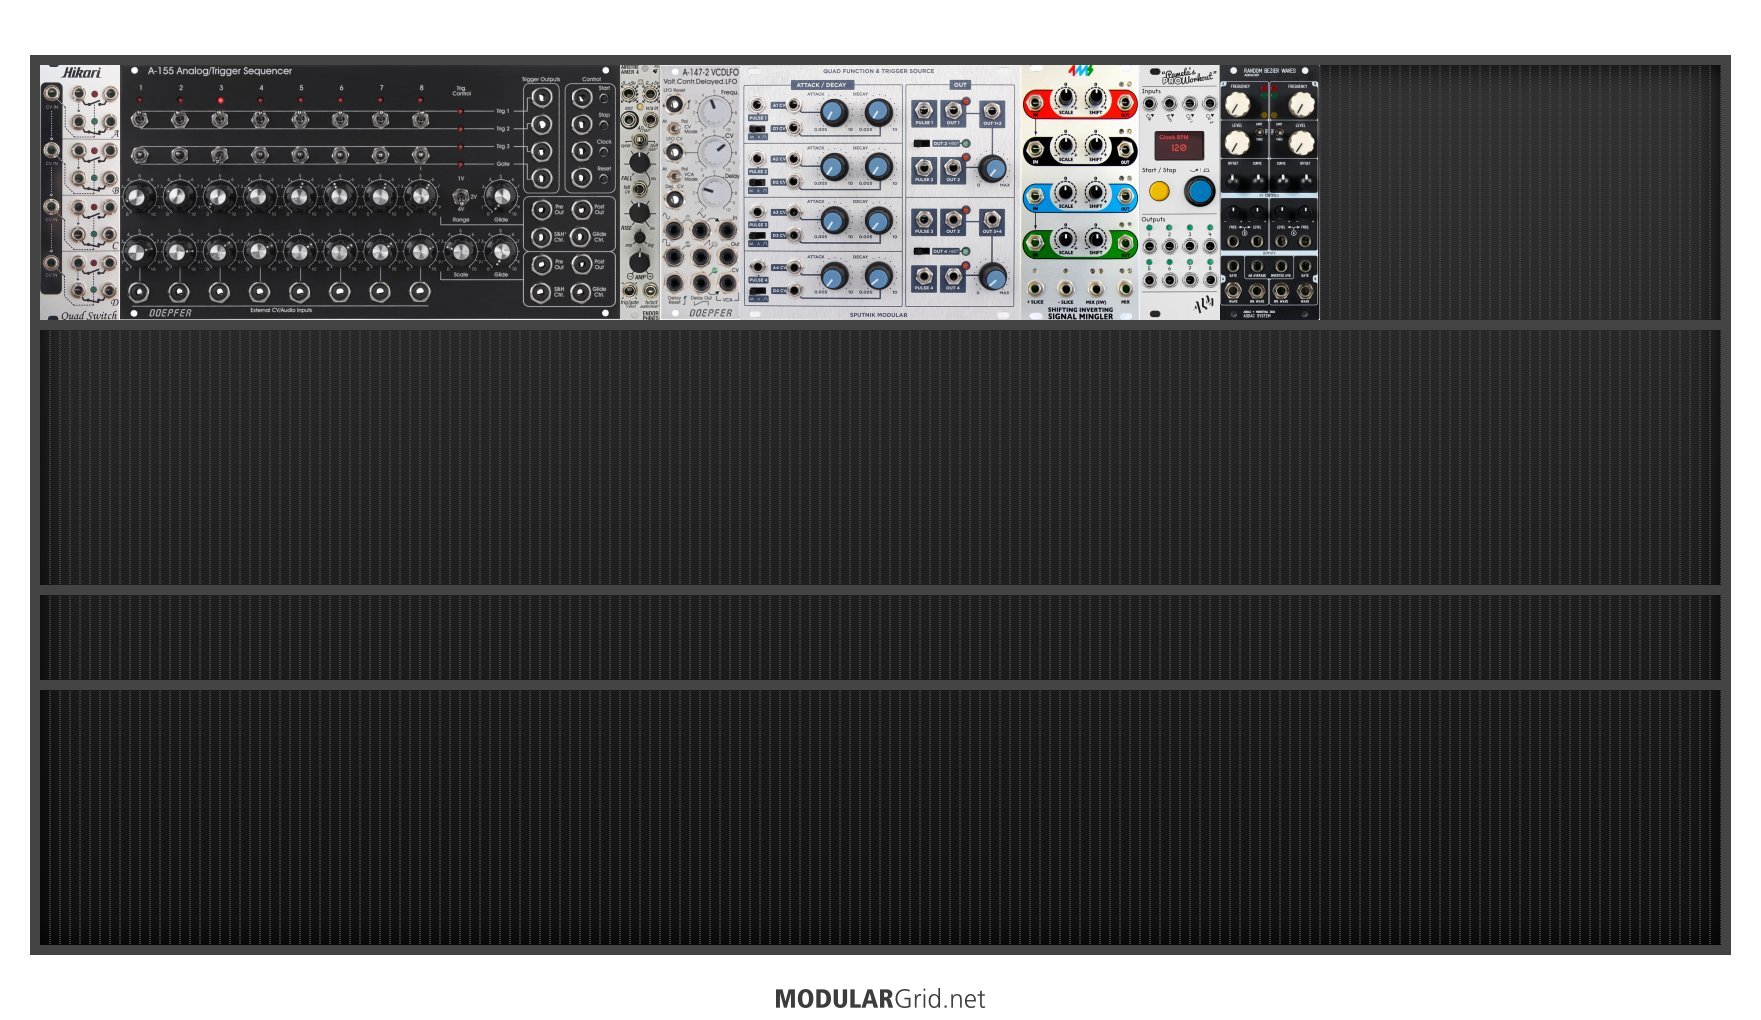This screenshot has height=1020, width=1761.
Task: Turn the Airstreamer RISE knob
Action: pos(639,211)
